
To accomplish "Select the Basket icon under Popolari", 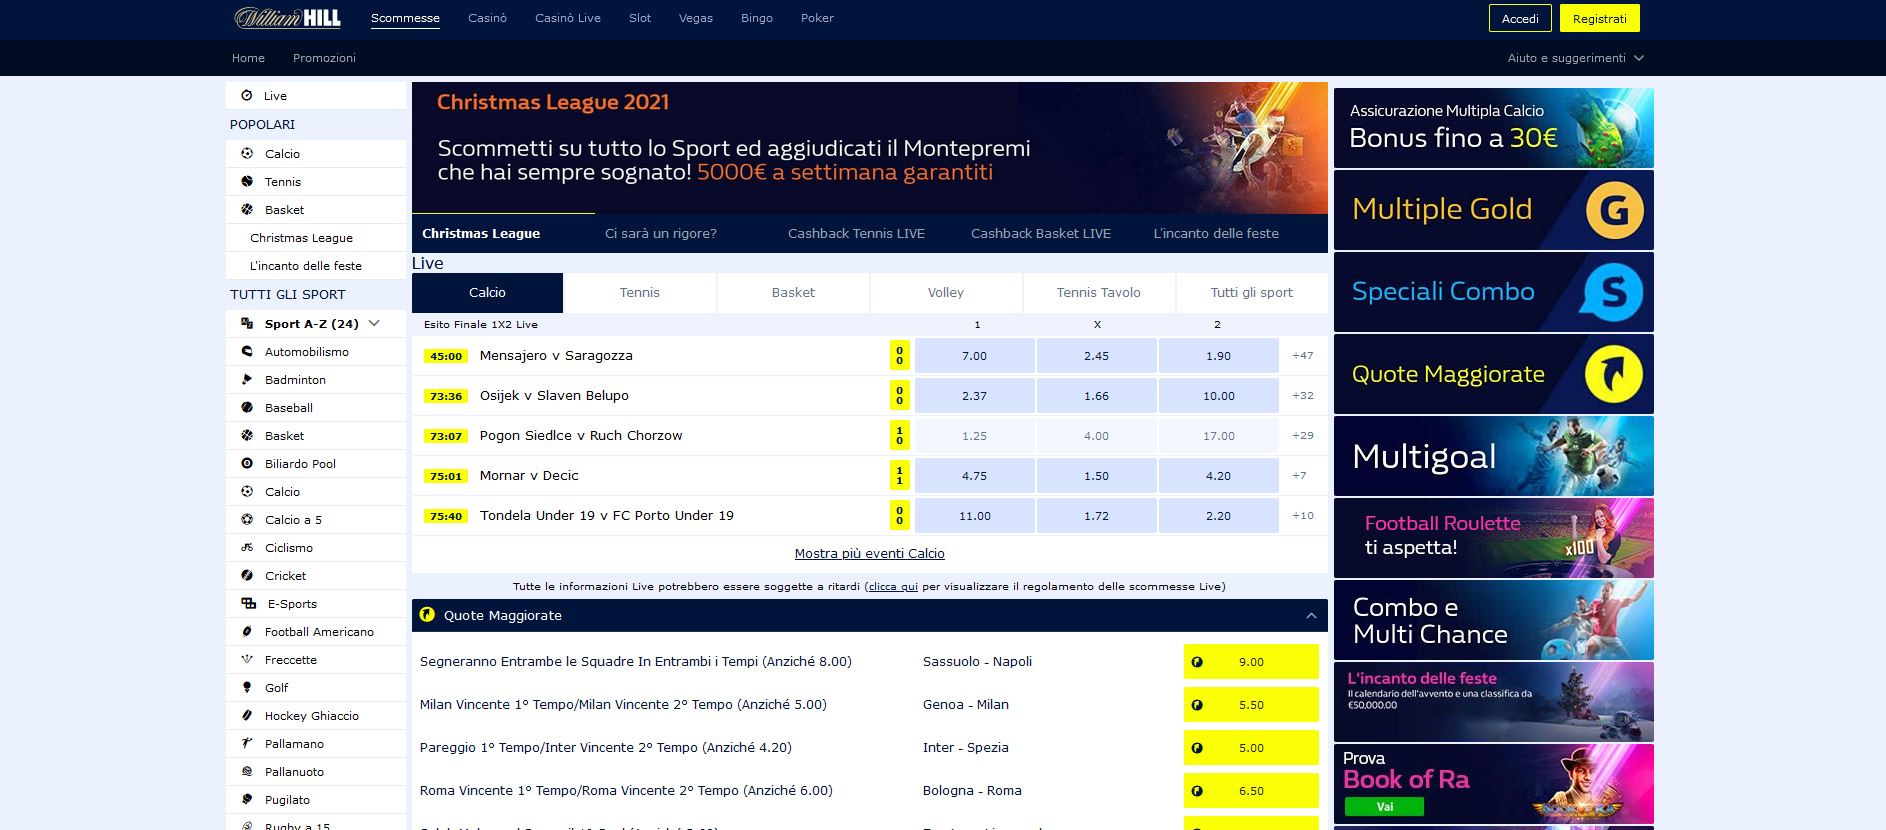I will [247, 209].
